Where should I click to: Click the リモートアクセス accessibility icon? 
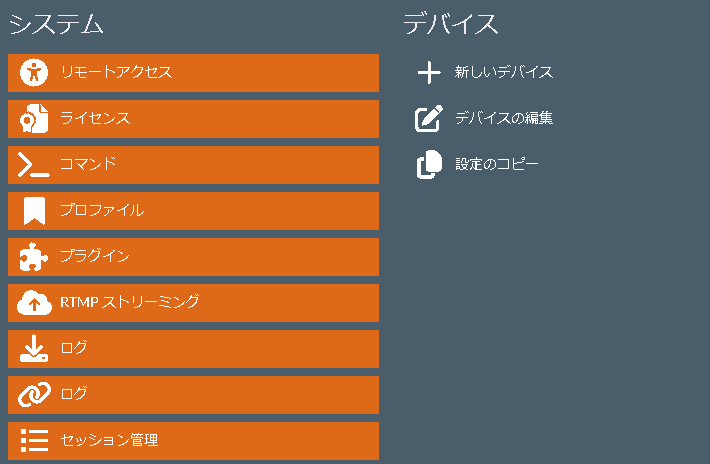pyautogui.click(x=34, y=72)
